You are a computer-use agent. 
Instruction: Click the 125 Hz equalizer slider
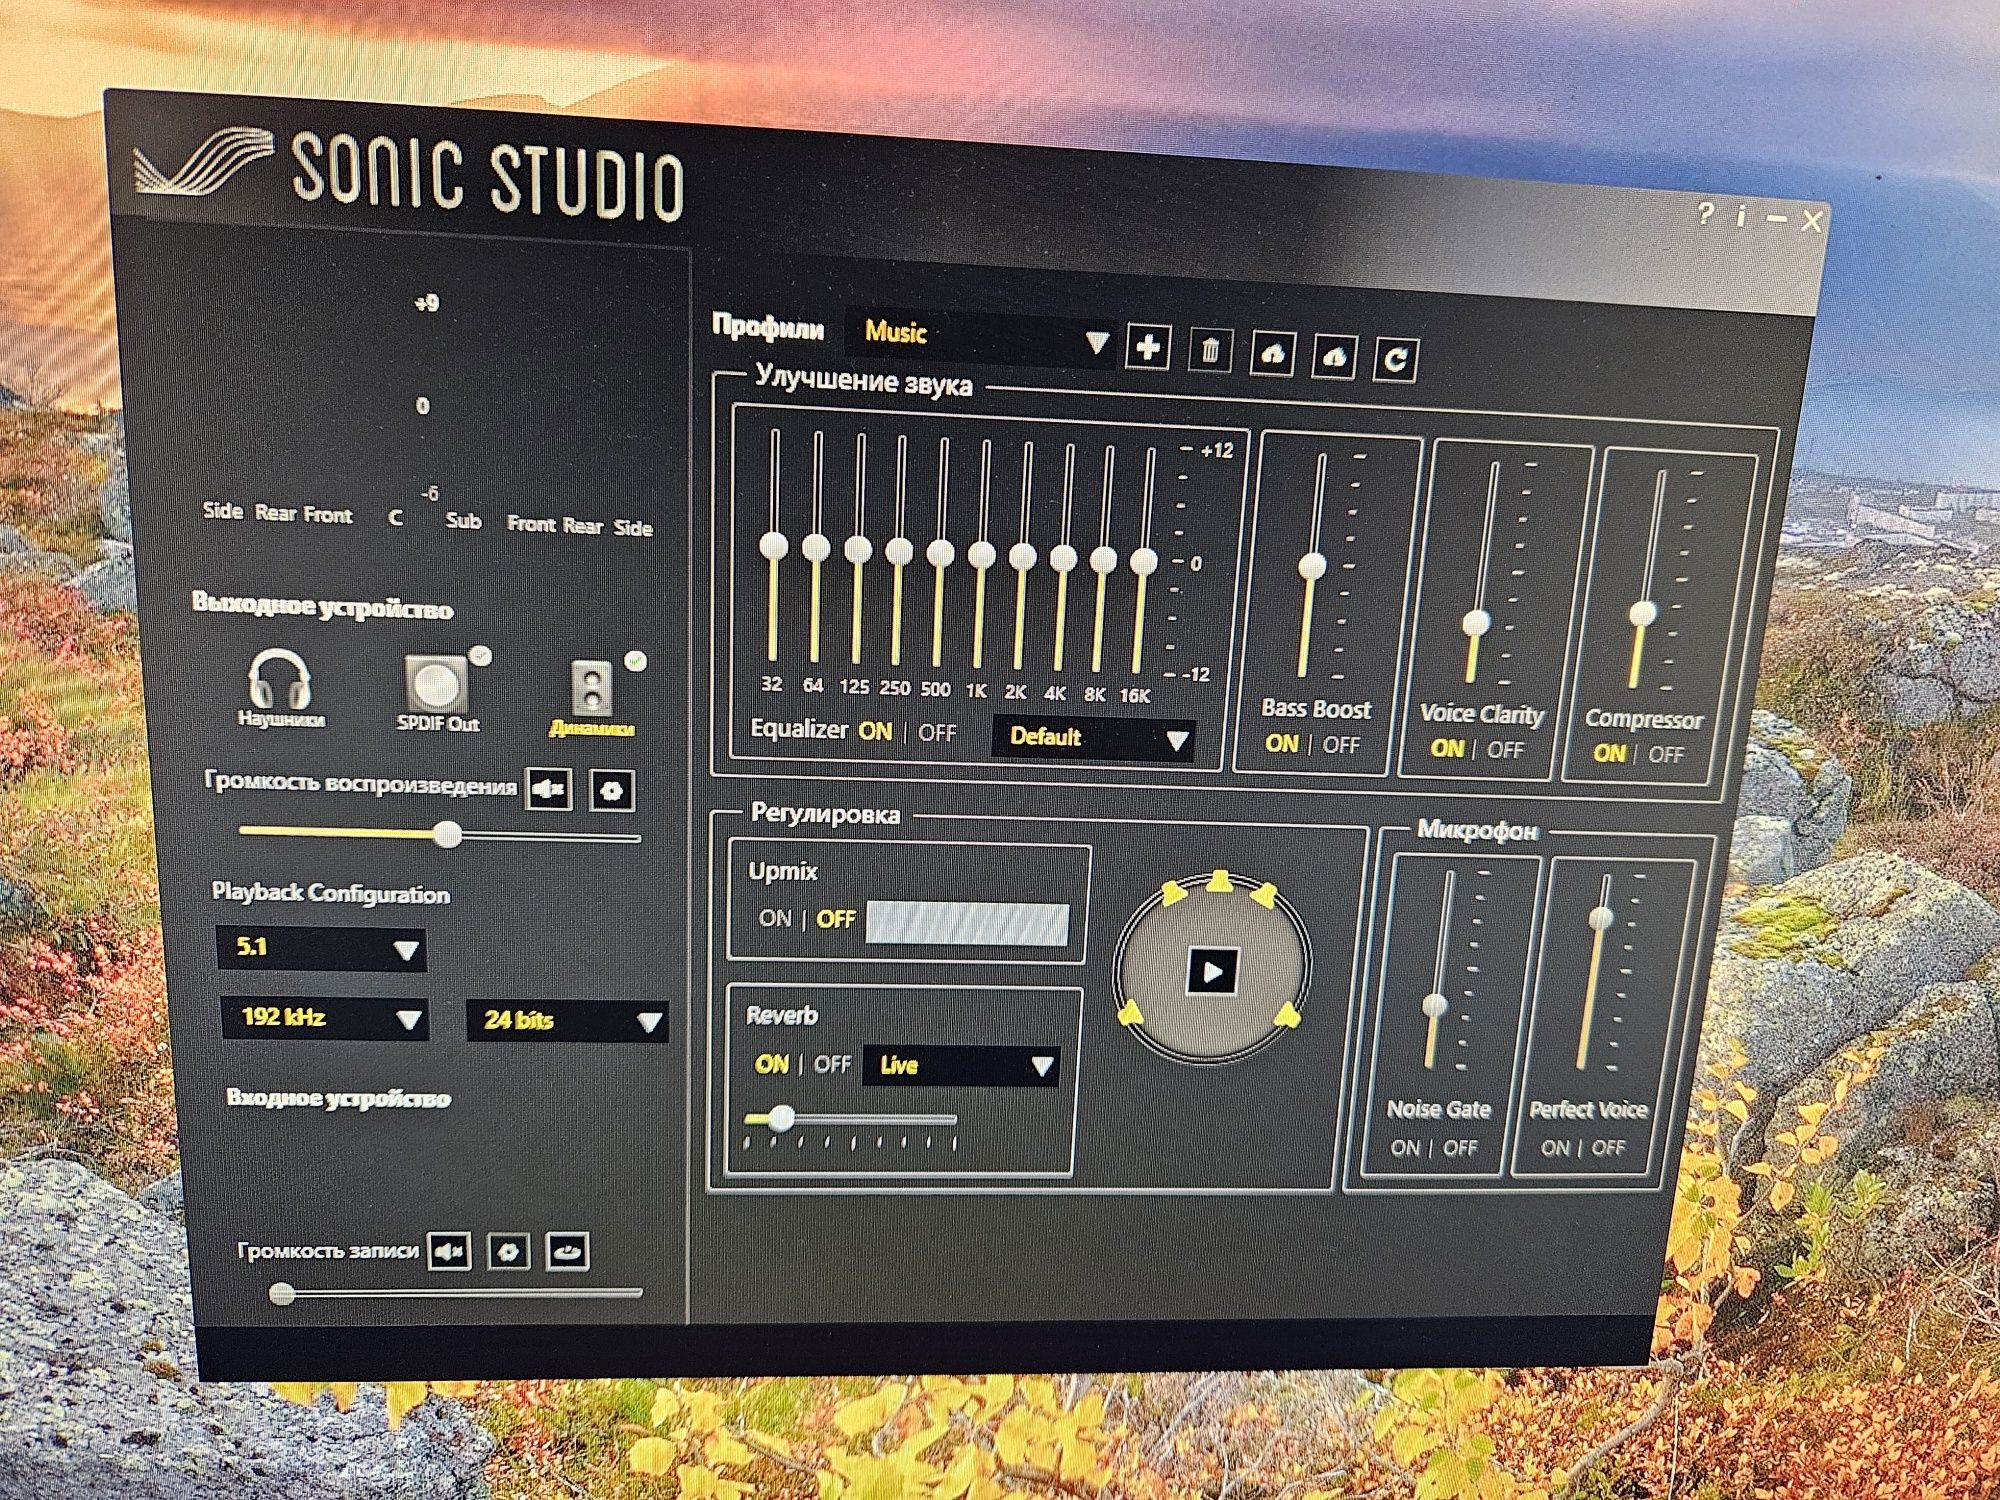tap(858, 551)
